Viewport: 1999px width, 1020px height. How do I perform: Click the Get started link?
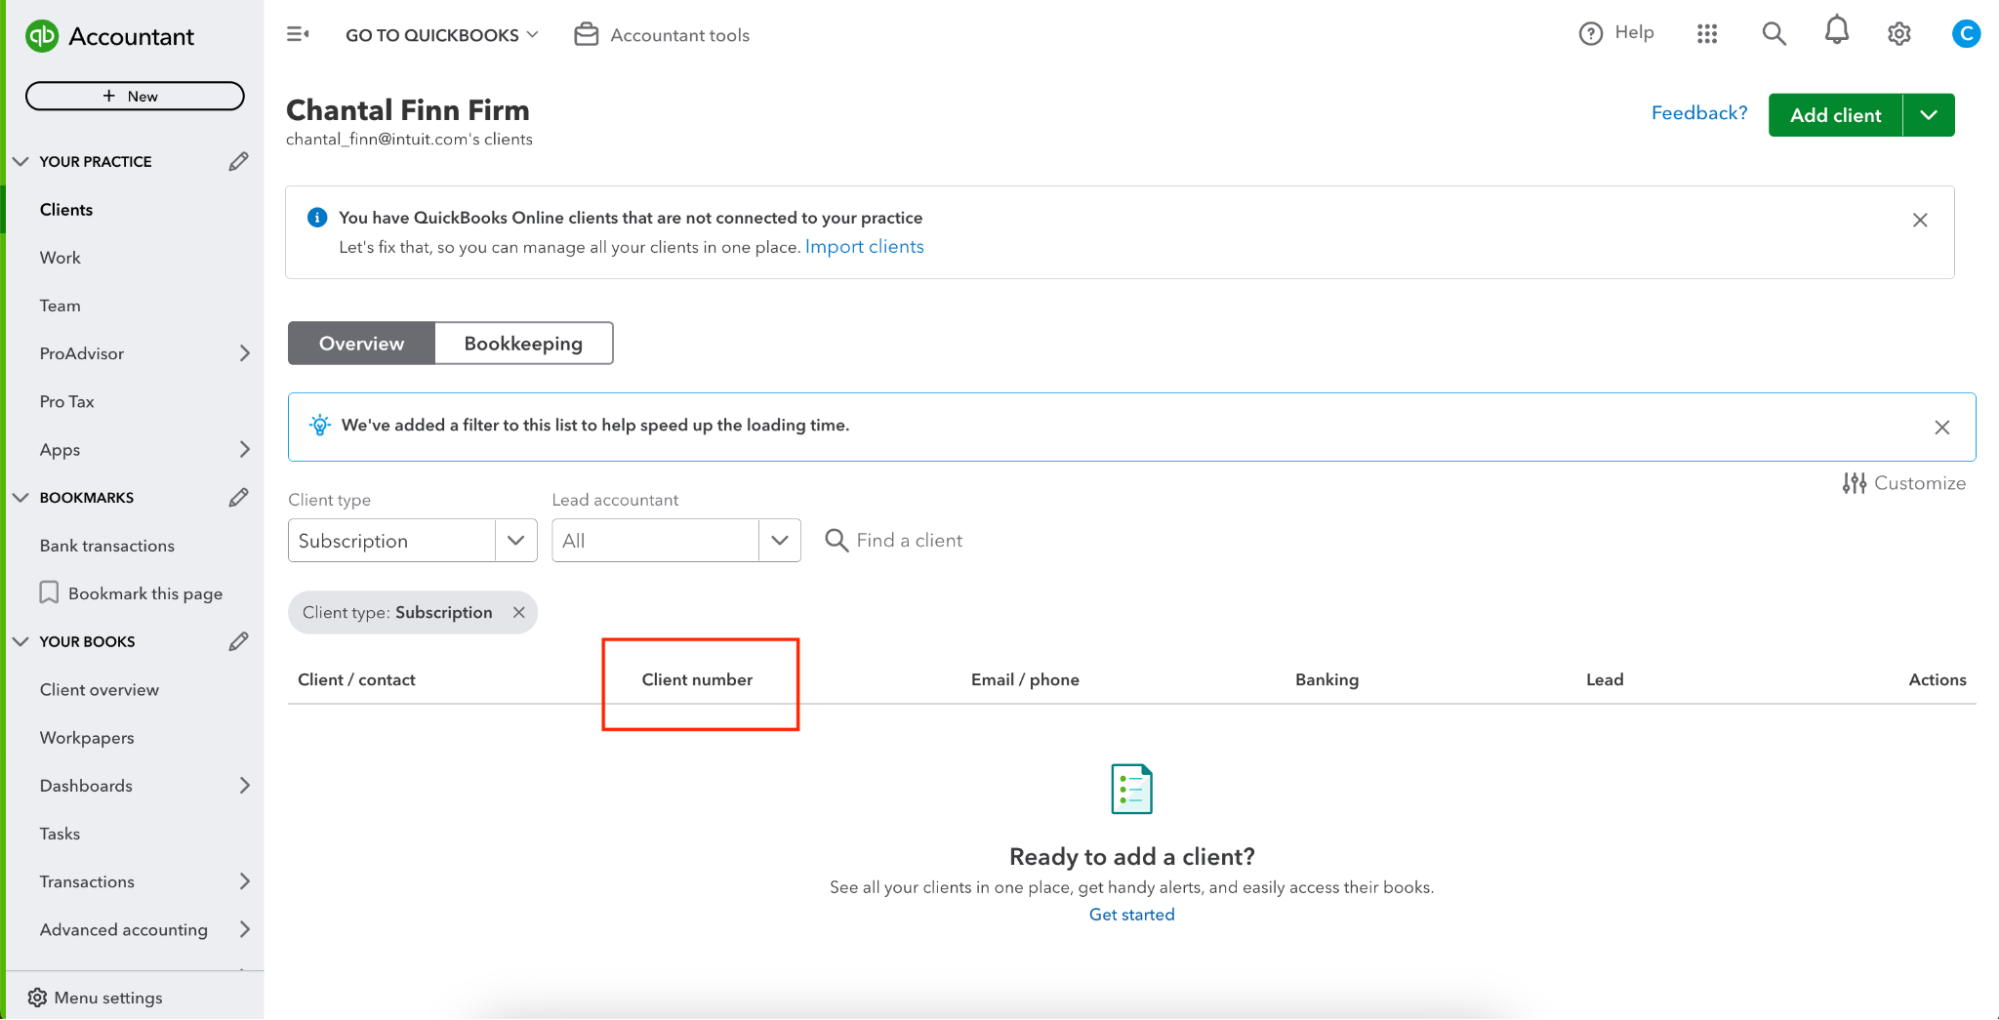click(x=1131, y=914)
